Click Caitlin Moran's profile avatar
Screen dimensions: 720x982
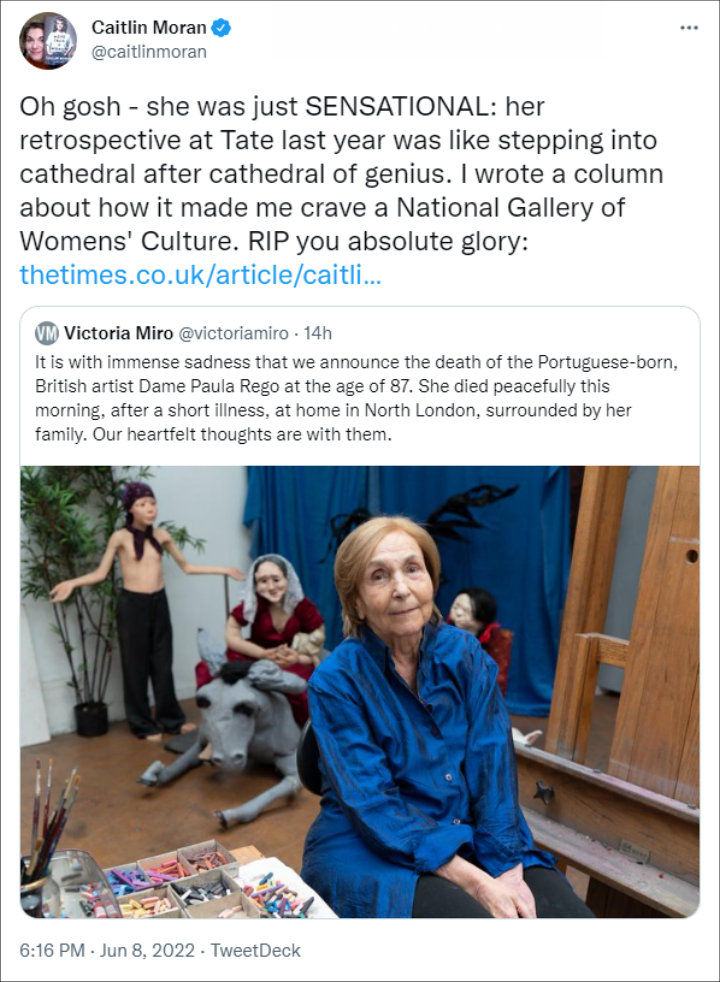point(48,41)
